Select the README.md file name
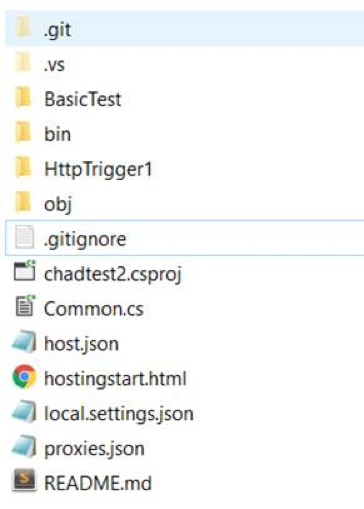This screenshot has width=364, height=509. coord(98,483)
